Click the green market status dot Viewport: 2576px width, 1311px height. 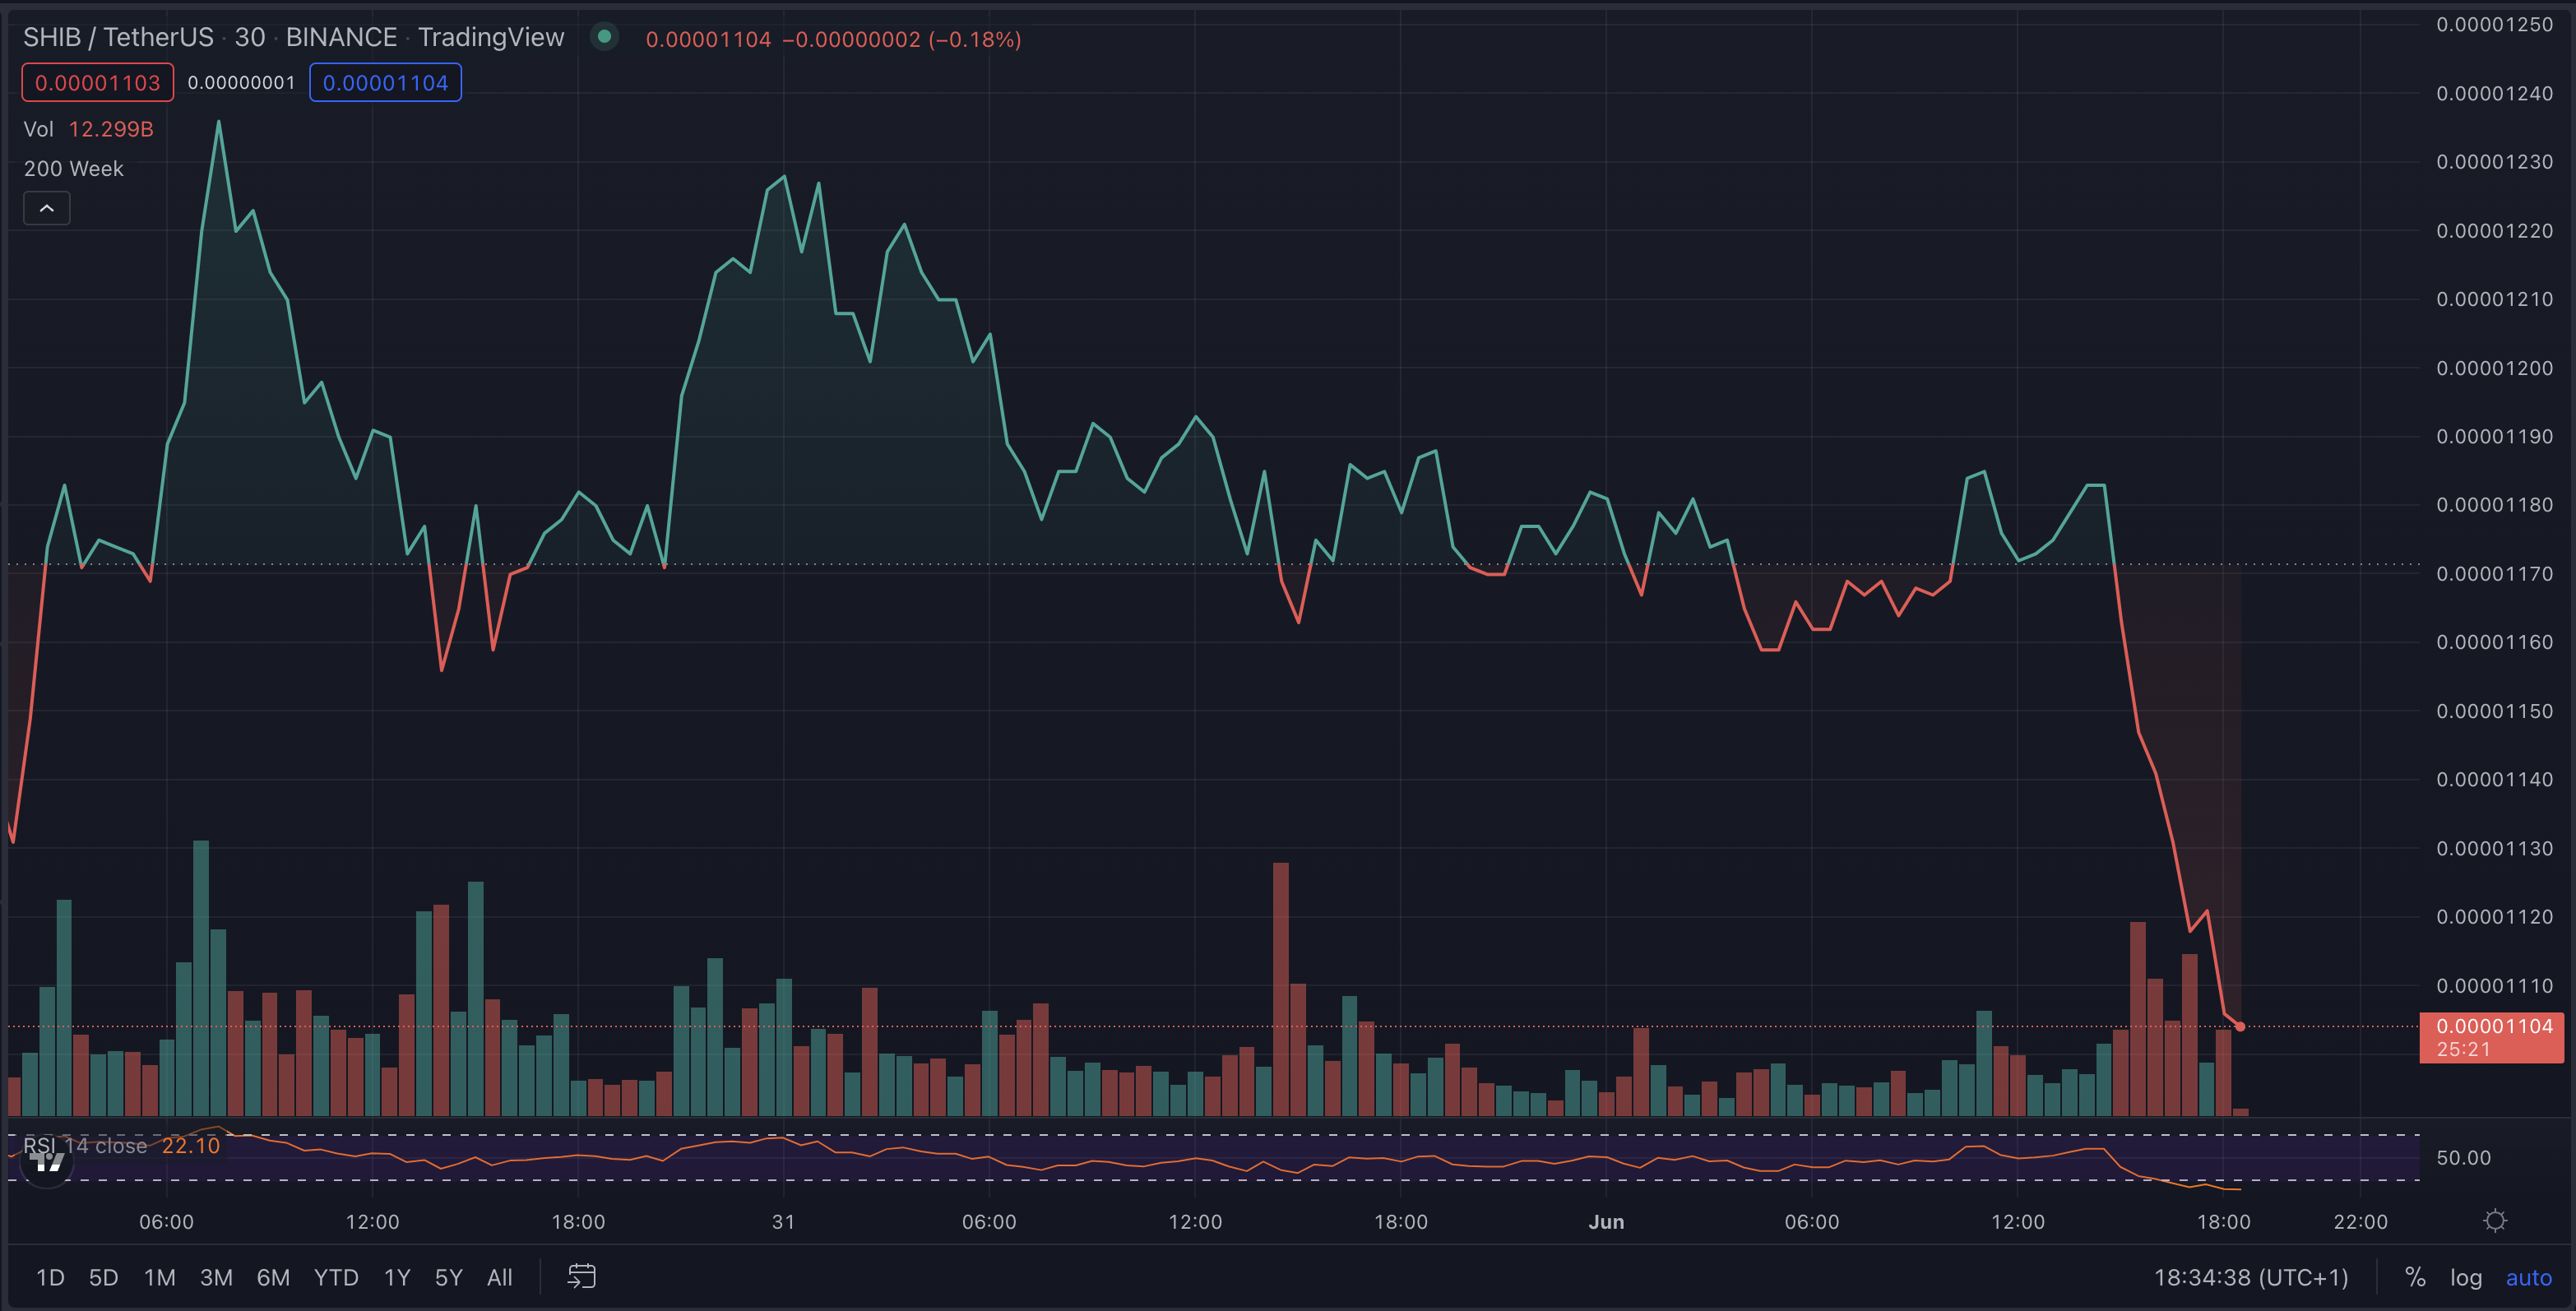(x=604, y=37)
